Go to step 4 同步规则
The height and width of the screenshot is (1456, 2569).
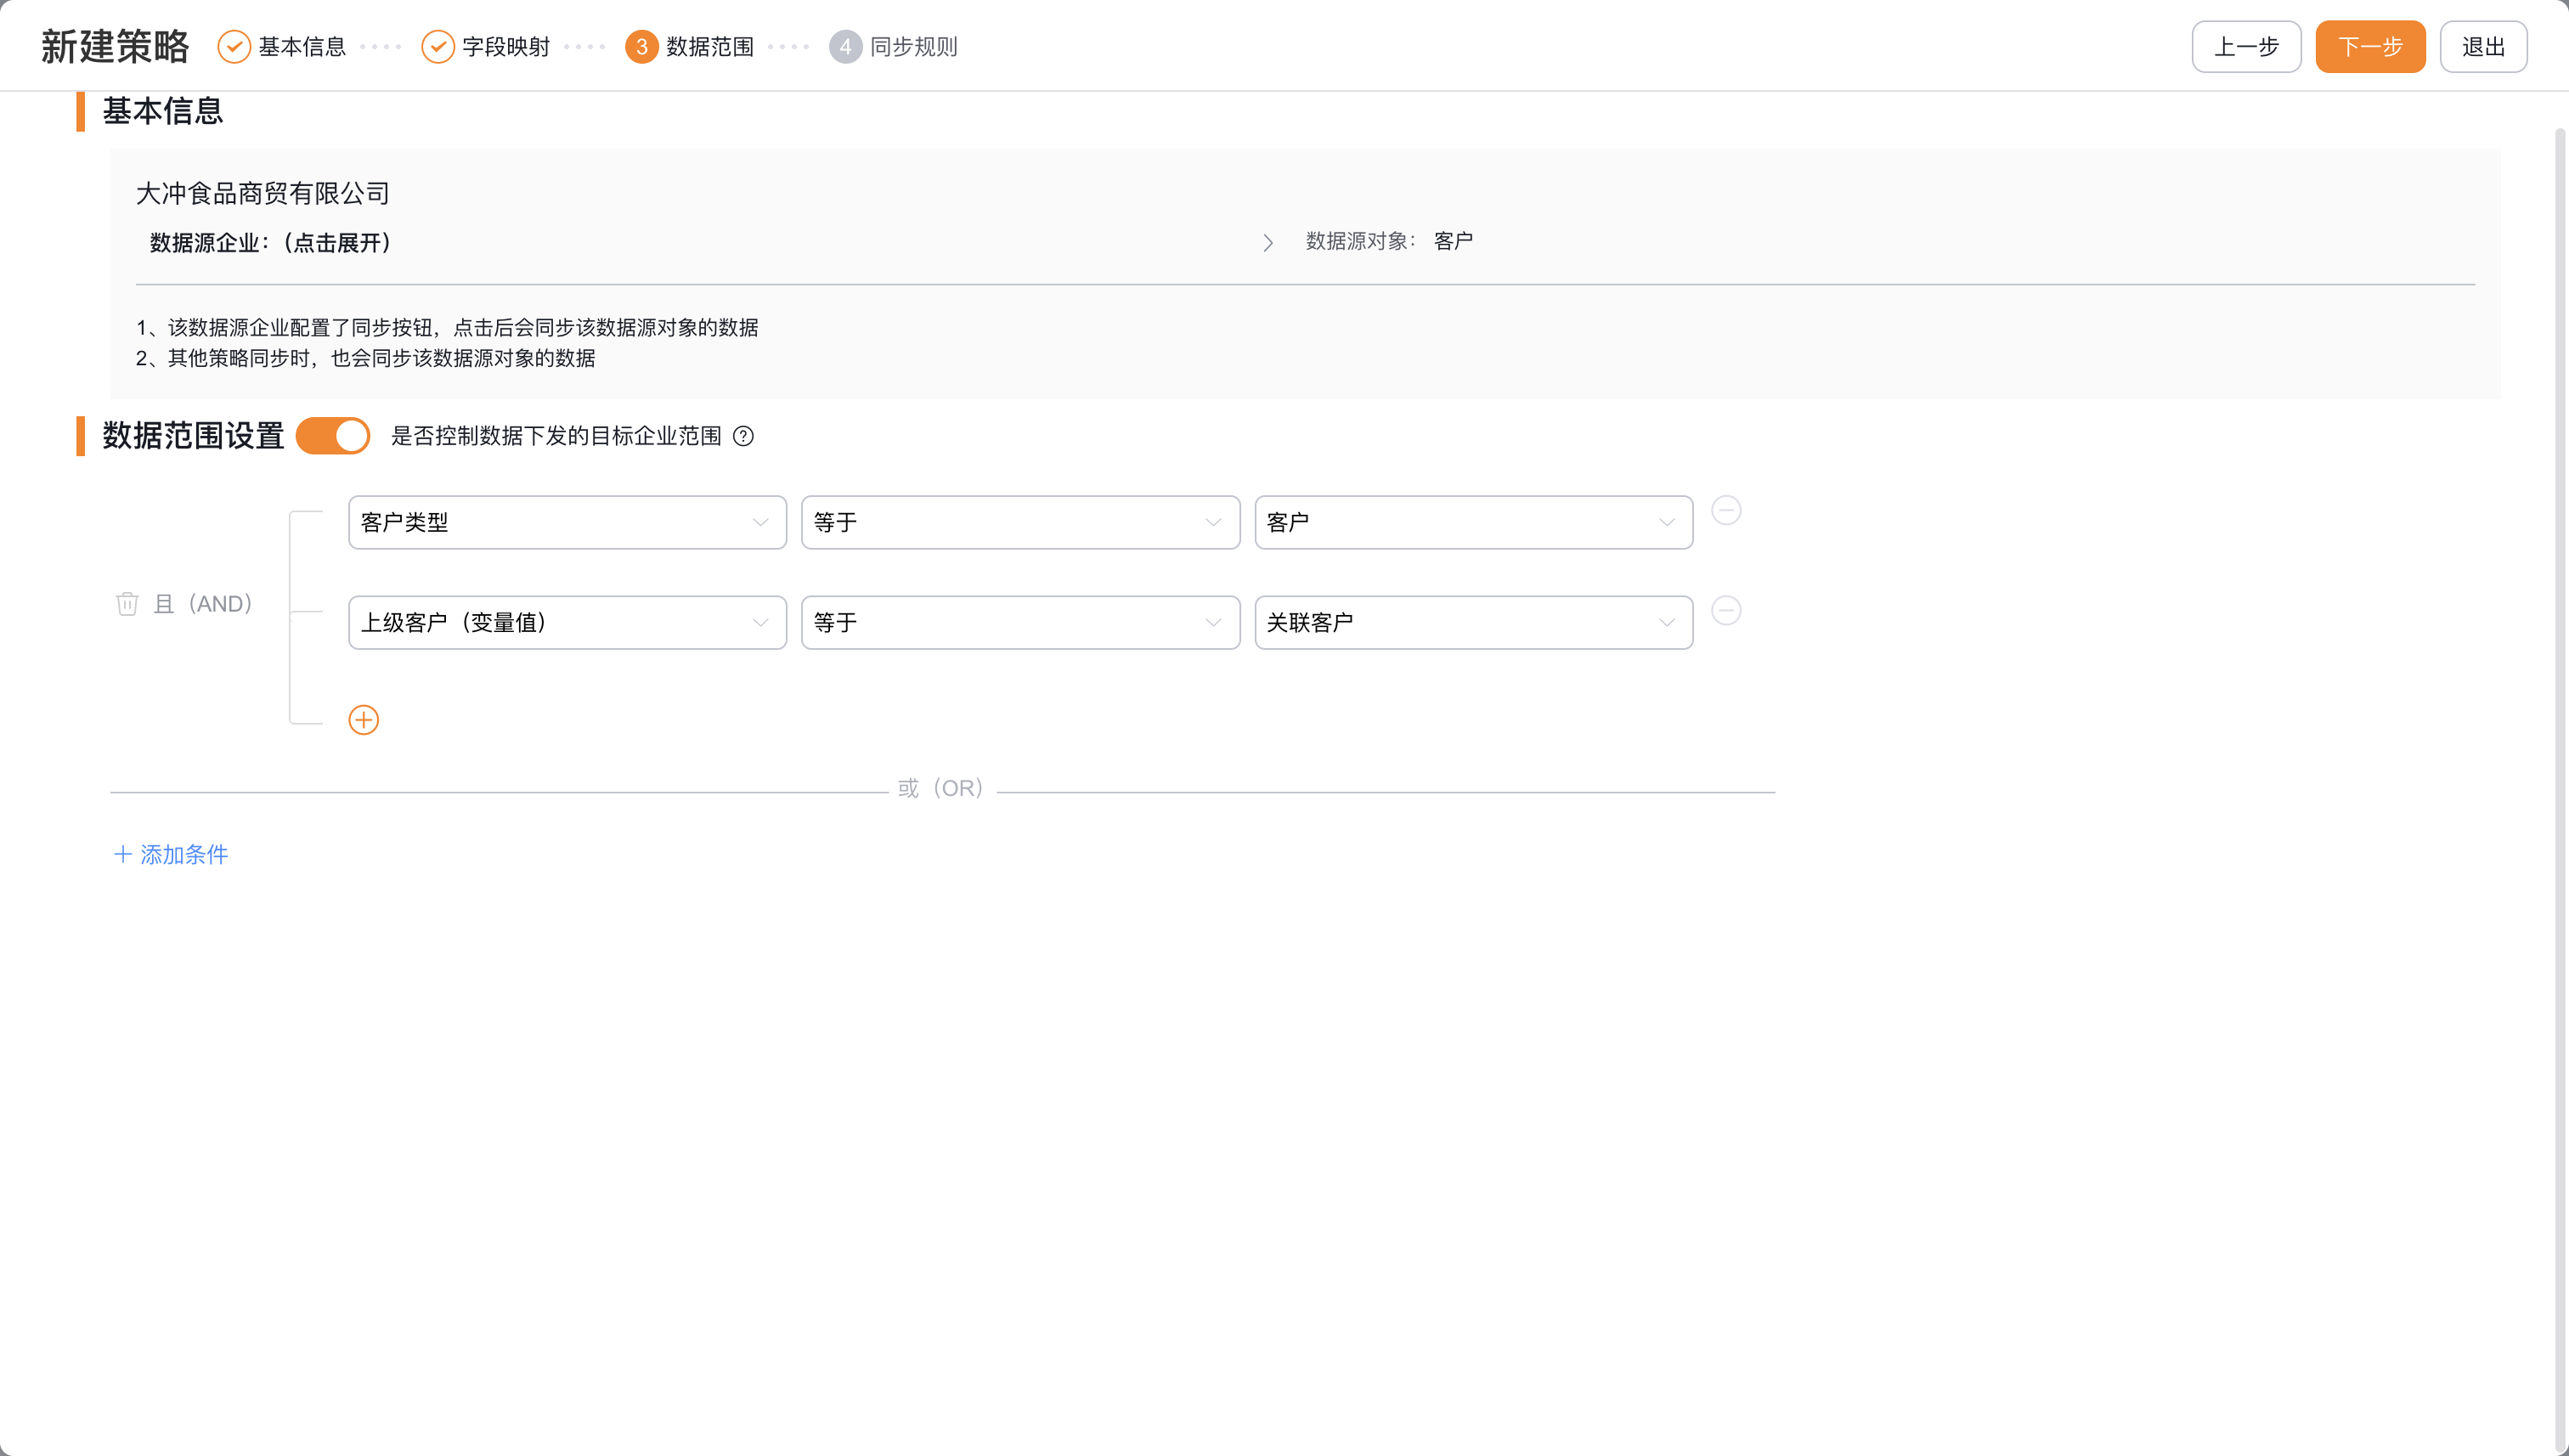coord(893,47)
